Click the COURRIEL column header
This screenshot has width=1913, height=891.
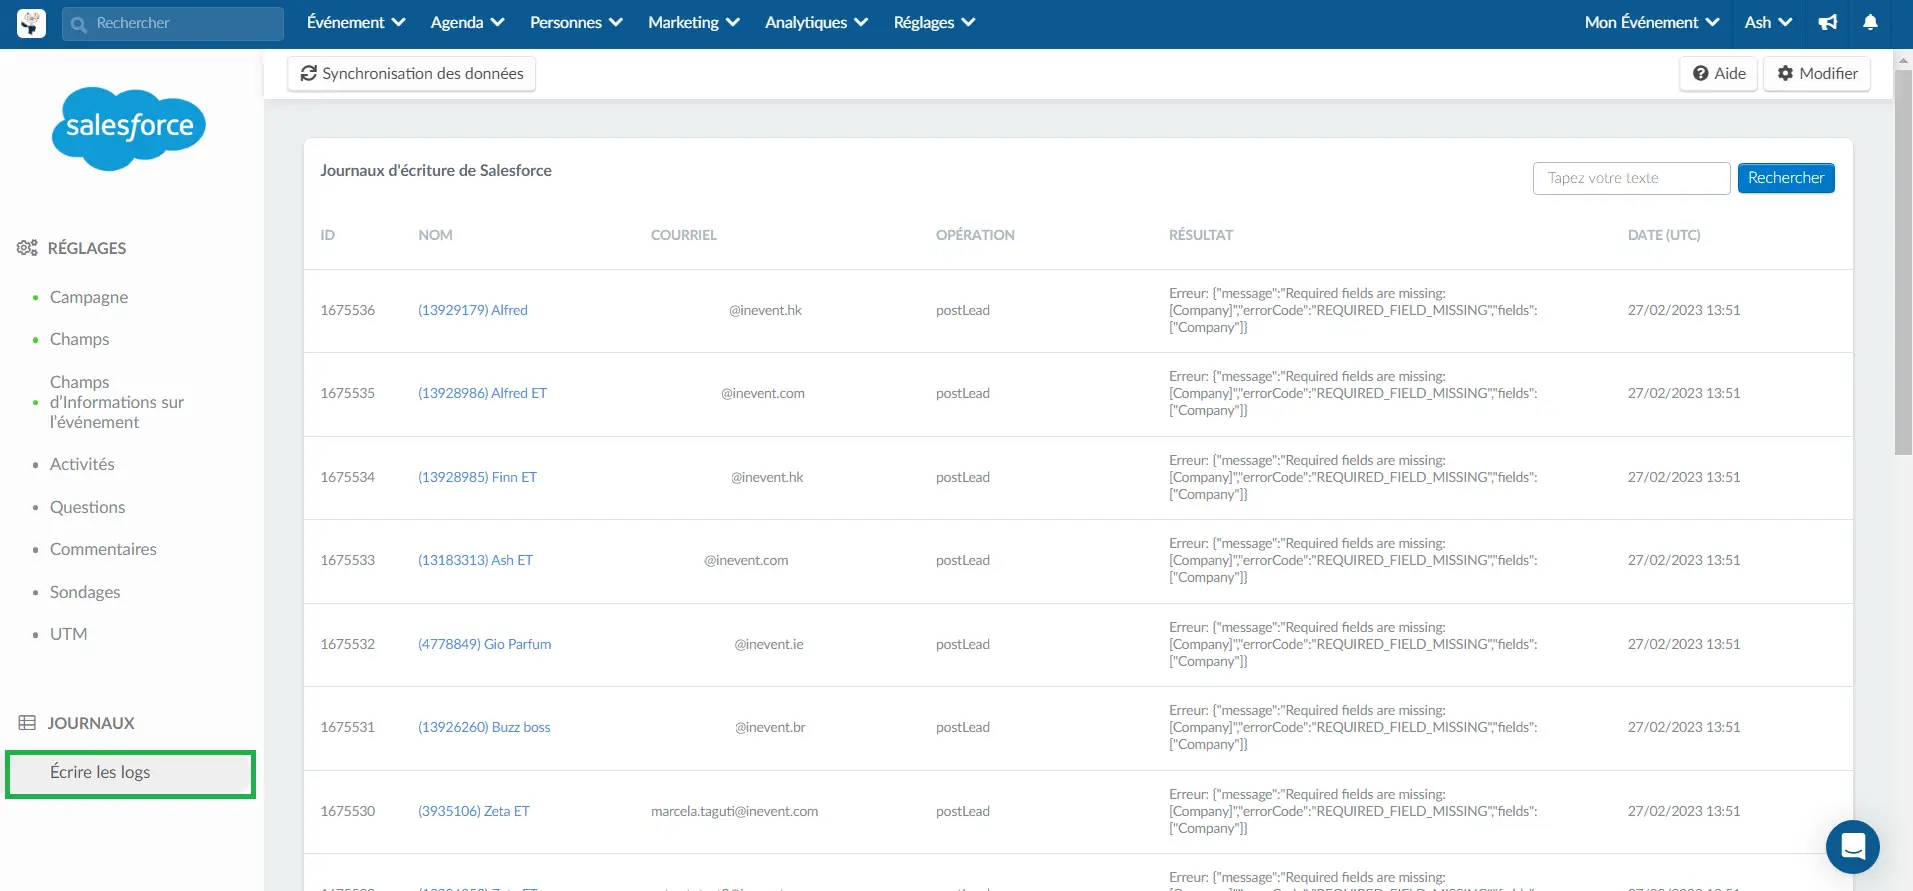(683, 235)
